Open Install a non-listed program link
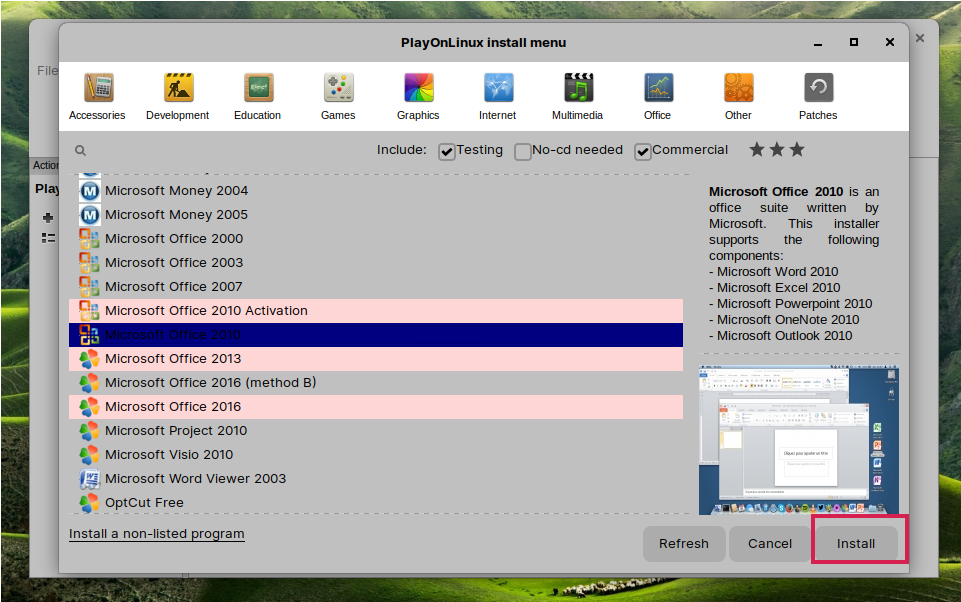This screenshot has width=961, height=602. coord(157,534)
